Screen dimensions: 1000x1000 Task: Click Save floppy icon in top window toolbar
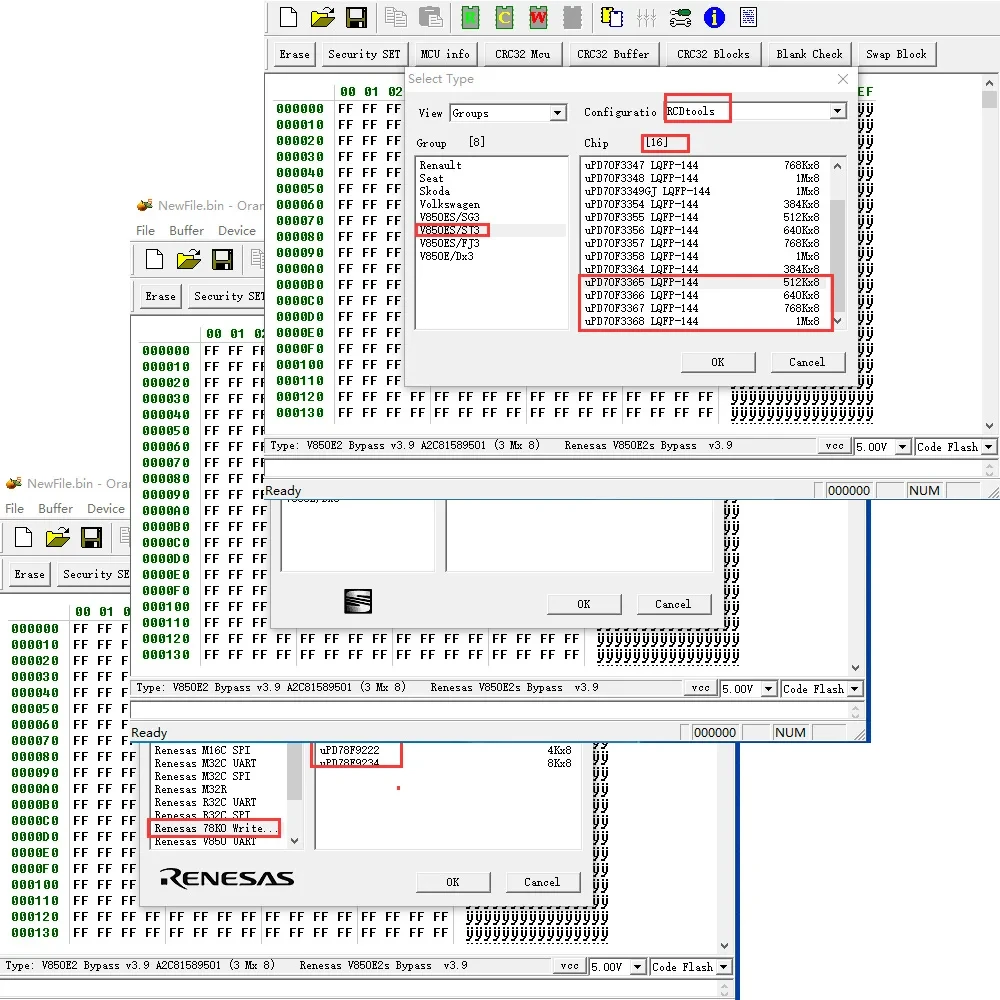(x=356, y=17)
